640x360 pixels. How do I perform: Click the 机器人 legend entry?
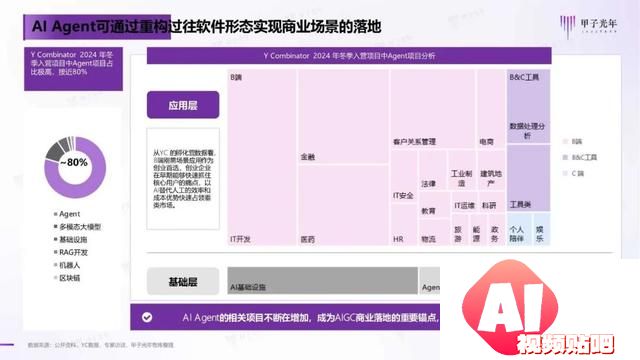point(67,265)
